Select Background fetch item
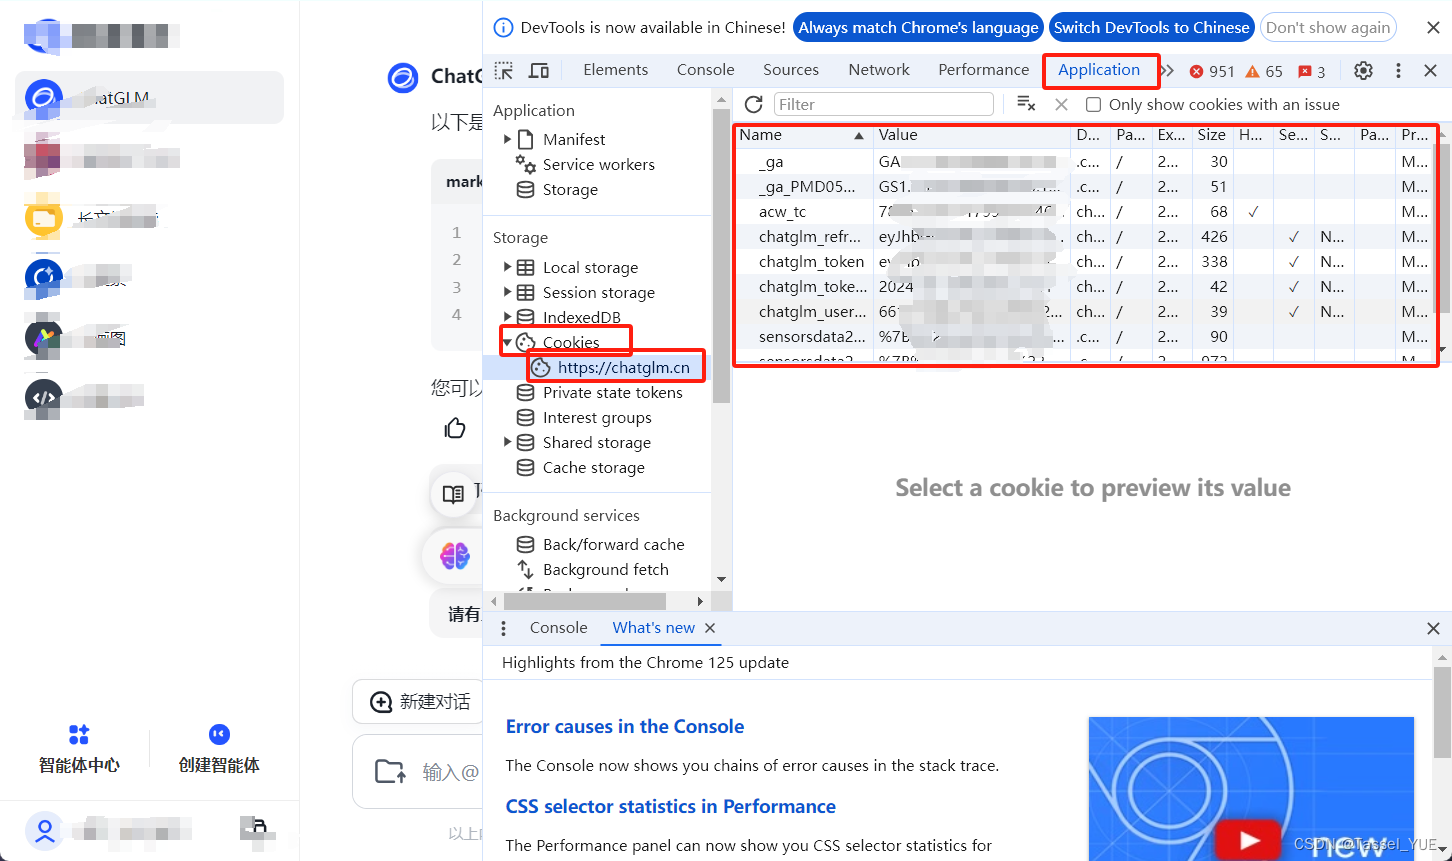Viewport: 1452px width, 861px height. [606, 569]
